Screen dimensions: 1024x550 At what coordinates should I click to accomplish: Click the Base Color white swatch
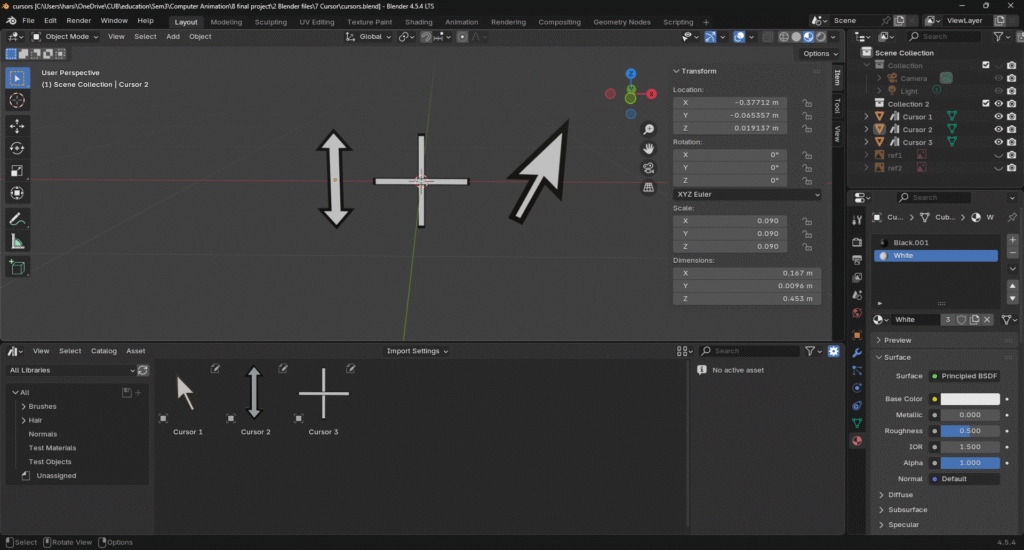(x=964, y=399)
